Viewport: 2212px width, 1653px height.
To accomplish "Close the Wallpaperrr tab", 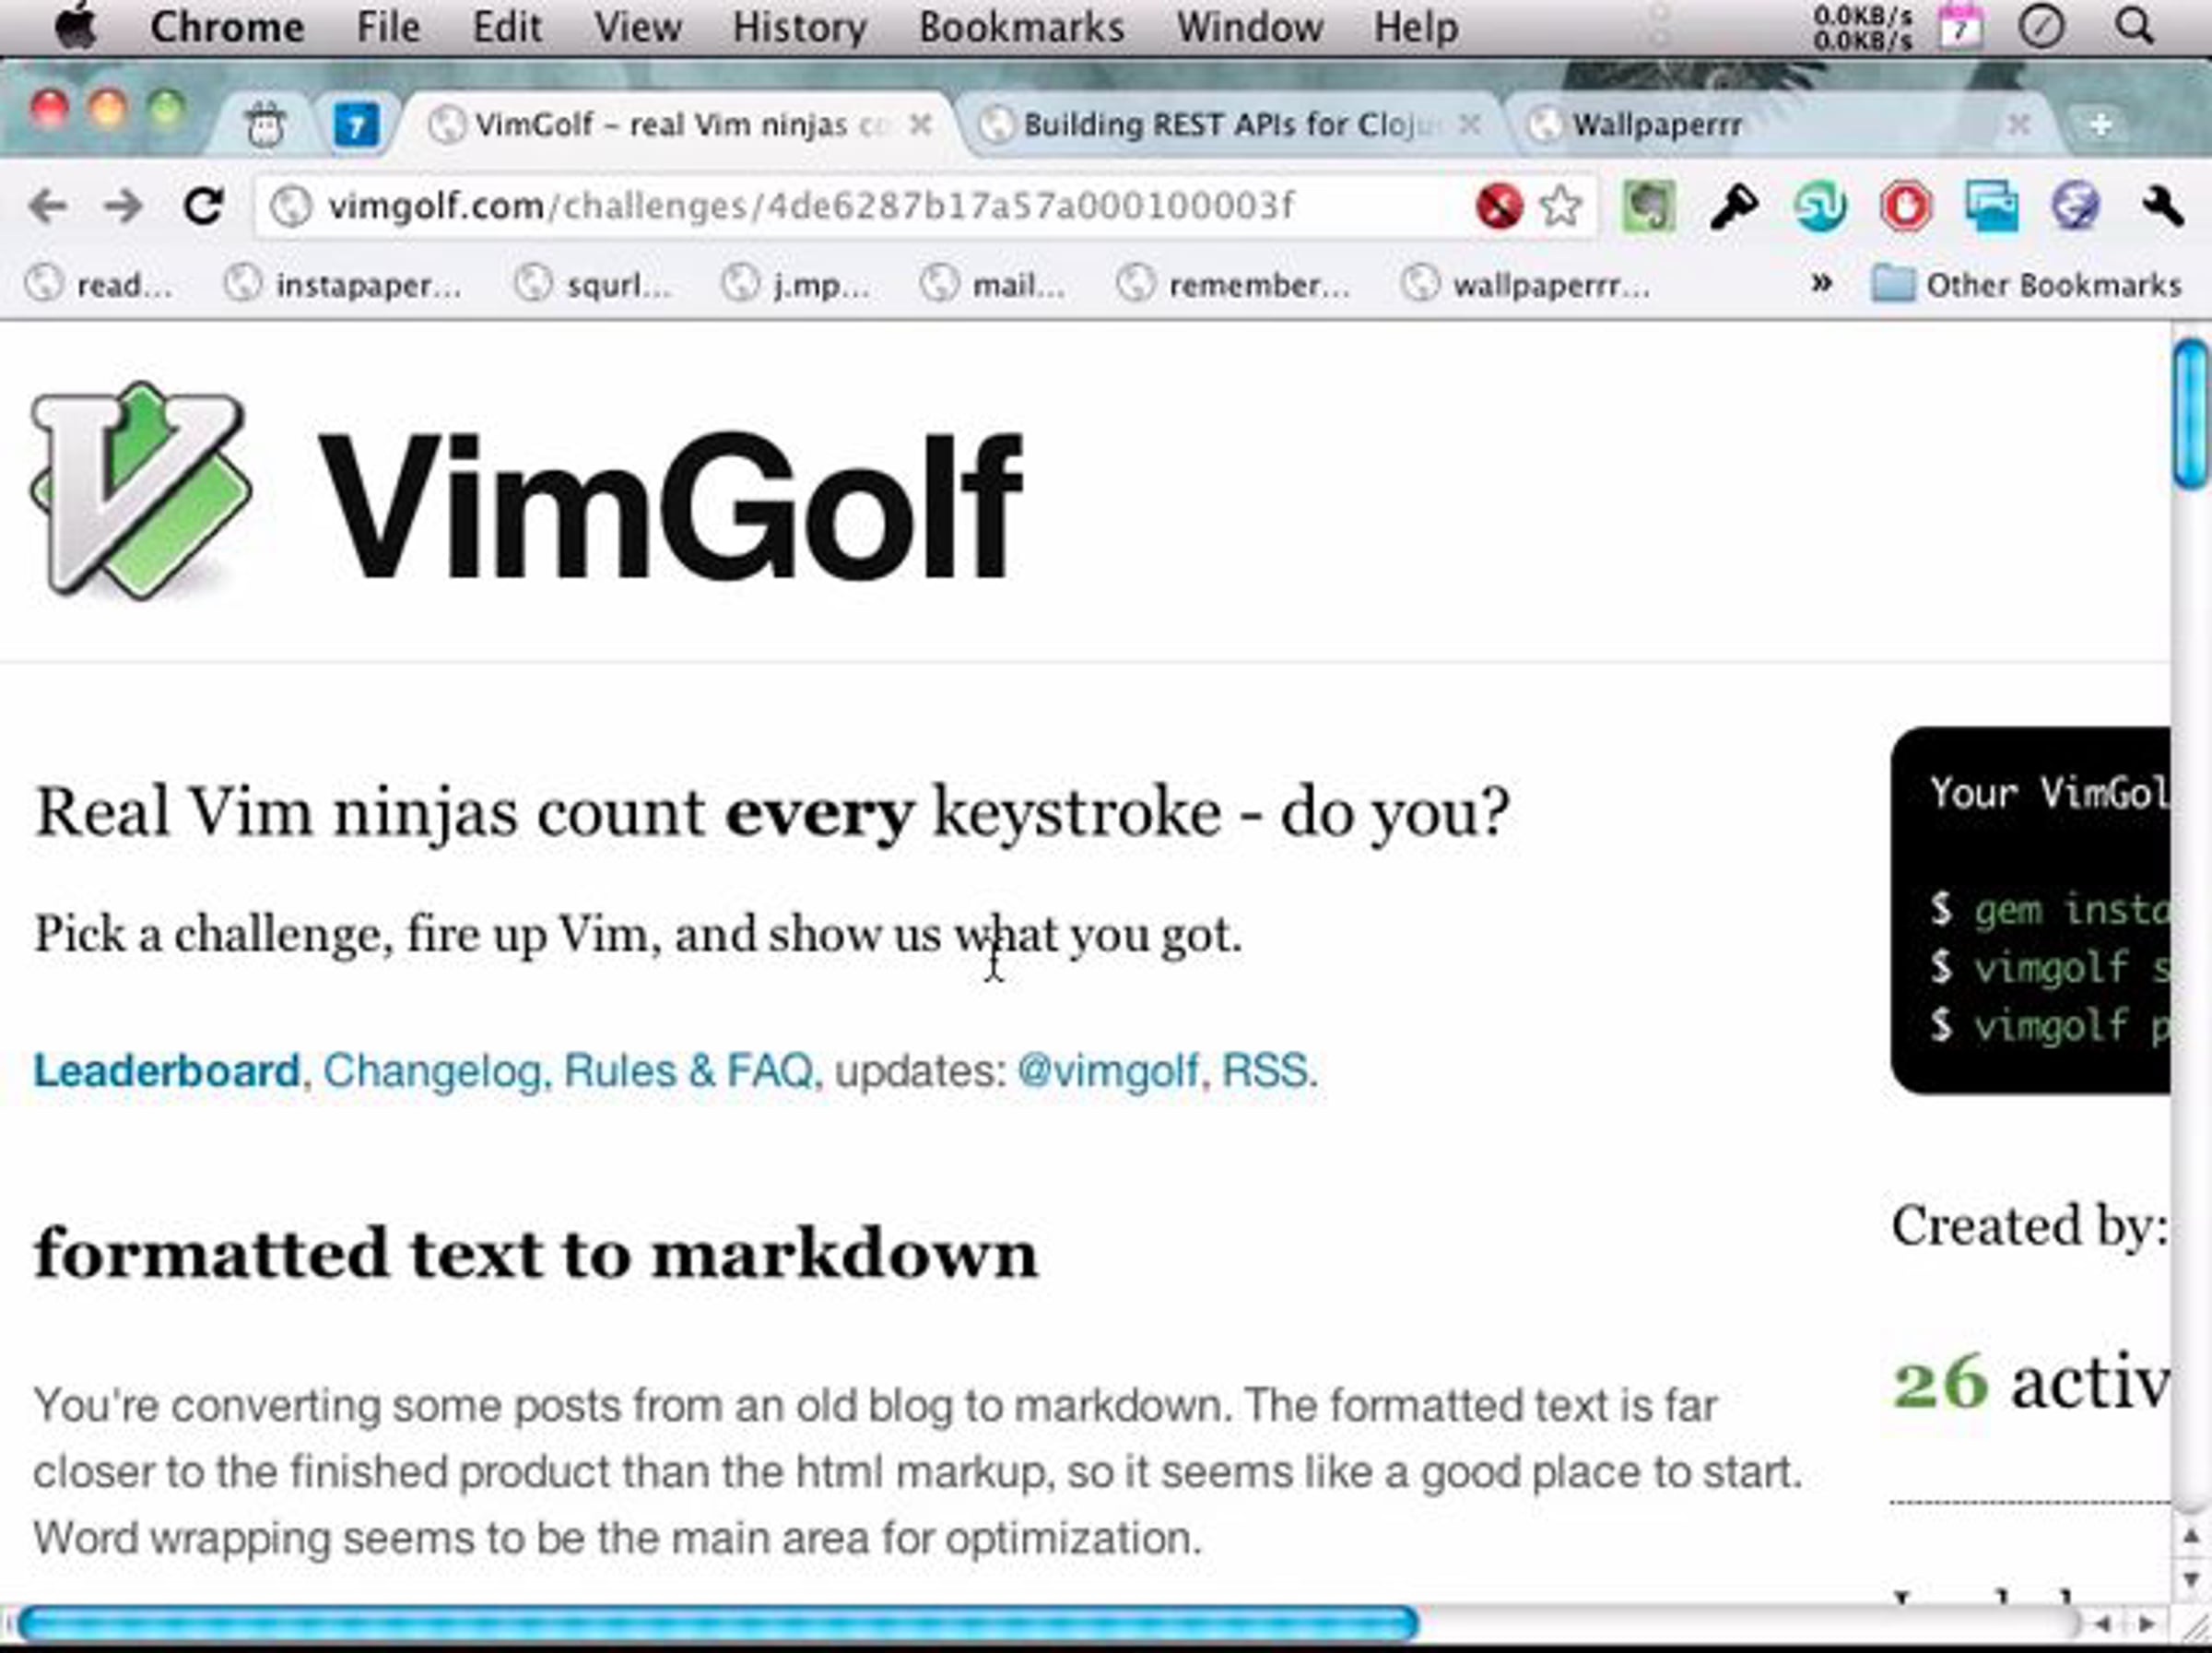I will point(2019,125).
